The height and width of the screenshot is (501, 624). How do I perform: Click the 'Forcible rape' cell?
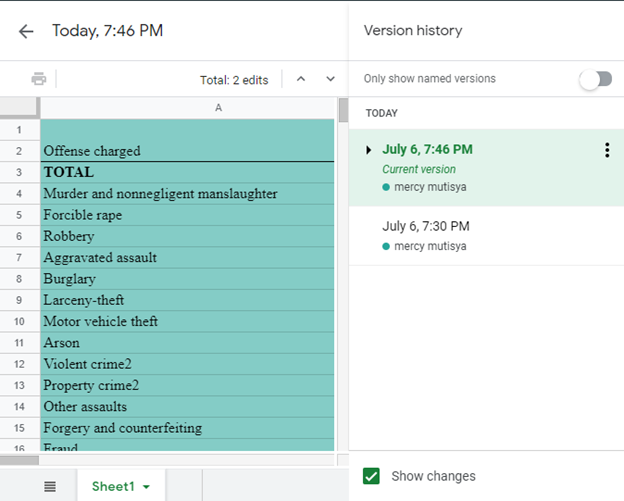[187, 215]
